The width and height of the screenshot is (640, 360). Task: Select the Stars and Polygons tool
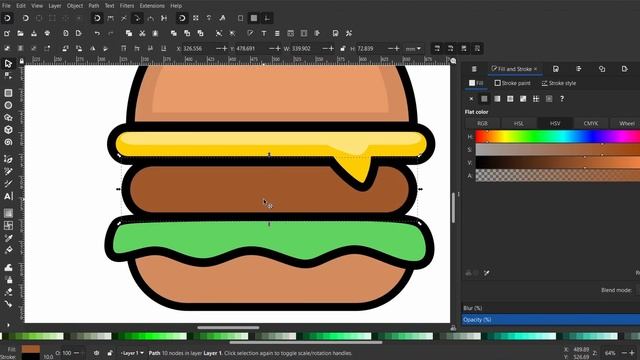[x=8, y=118]
